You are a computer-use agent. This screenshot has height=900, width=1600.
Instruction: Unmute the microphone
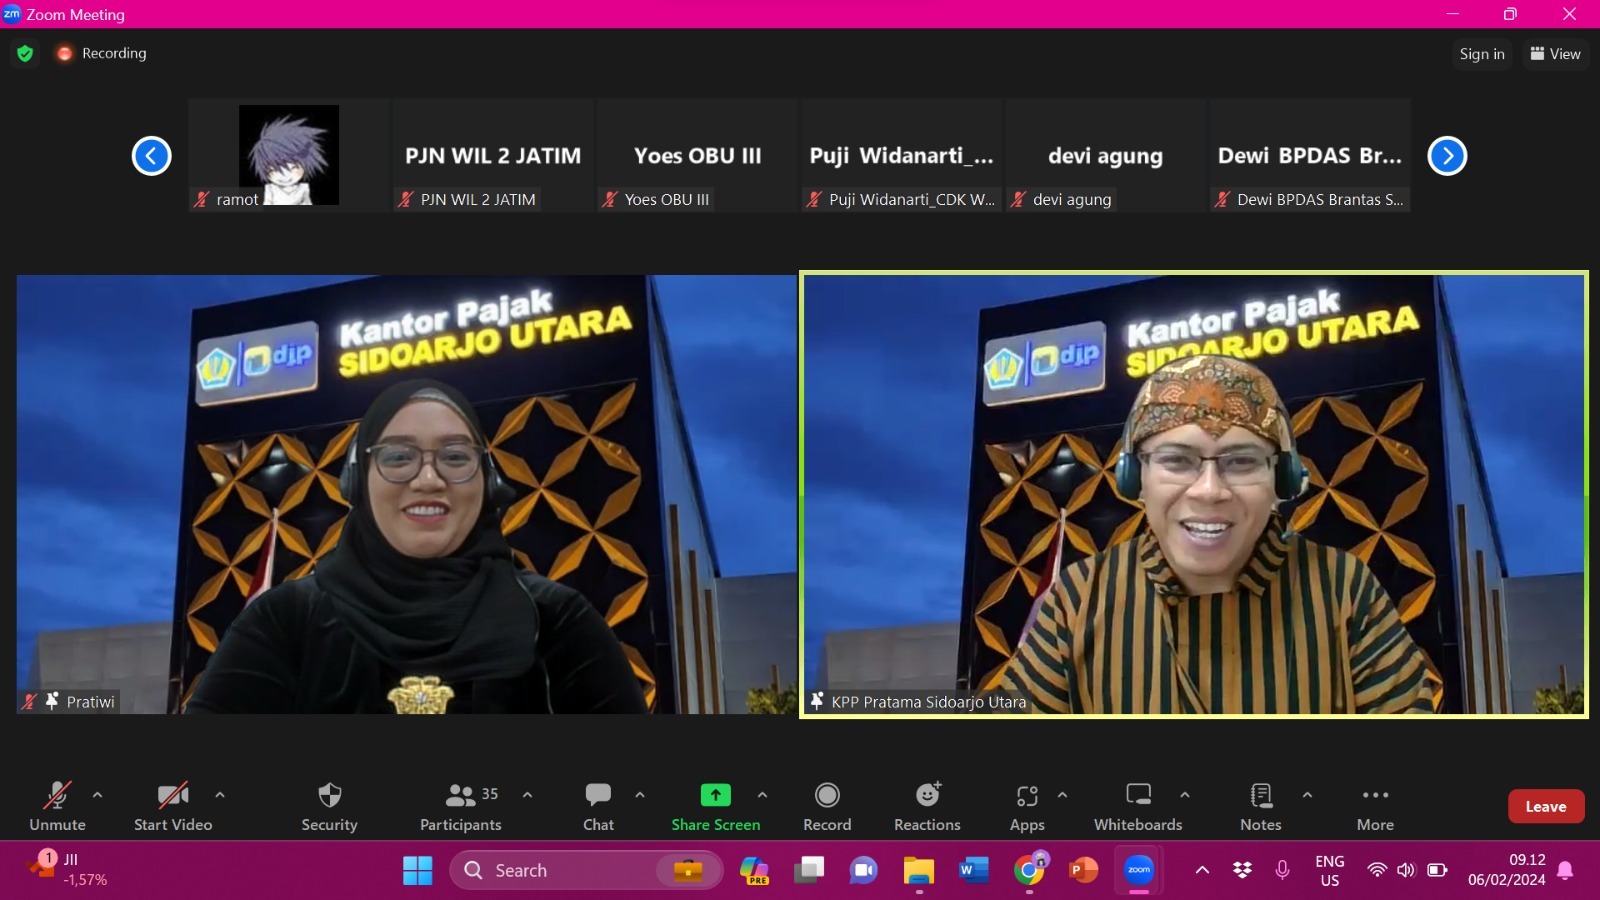click(x=57, y=796)
